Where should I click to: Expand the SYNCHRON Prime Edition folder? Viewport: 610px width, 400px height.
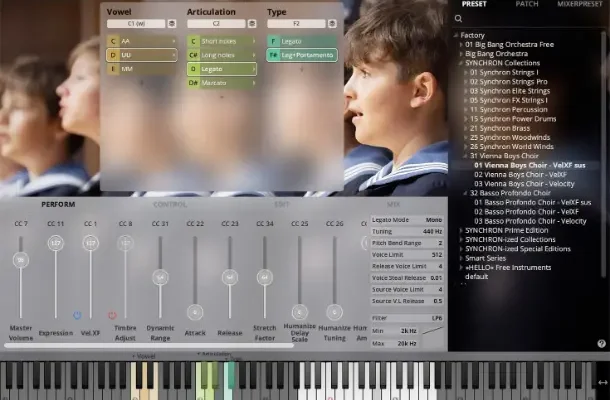click(x=461, y=229)
